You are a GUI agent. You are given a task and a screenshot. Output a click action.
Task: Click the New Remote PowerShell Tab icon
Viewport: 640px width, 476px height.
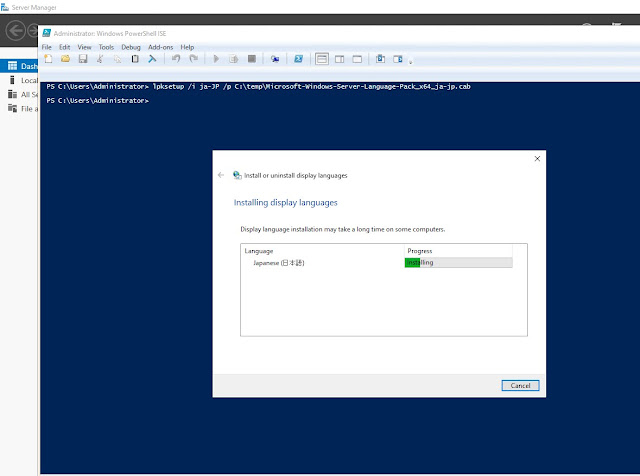click(x=275, y=59)
